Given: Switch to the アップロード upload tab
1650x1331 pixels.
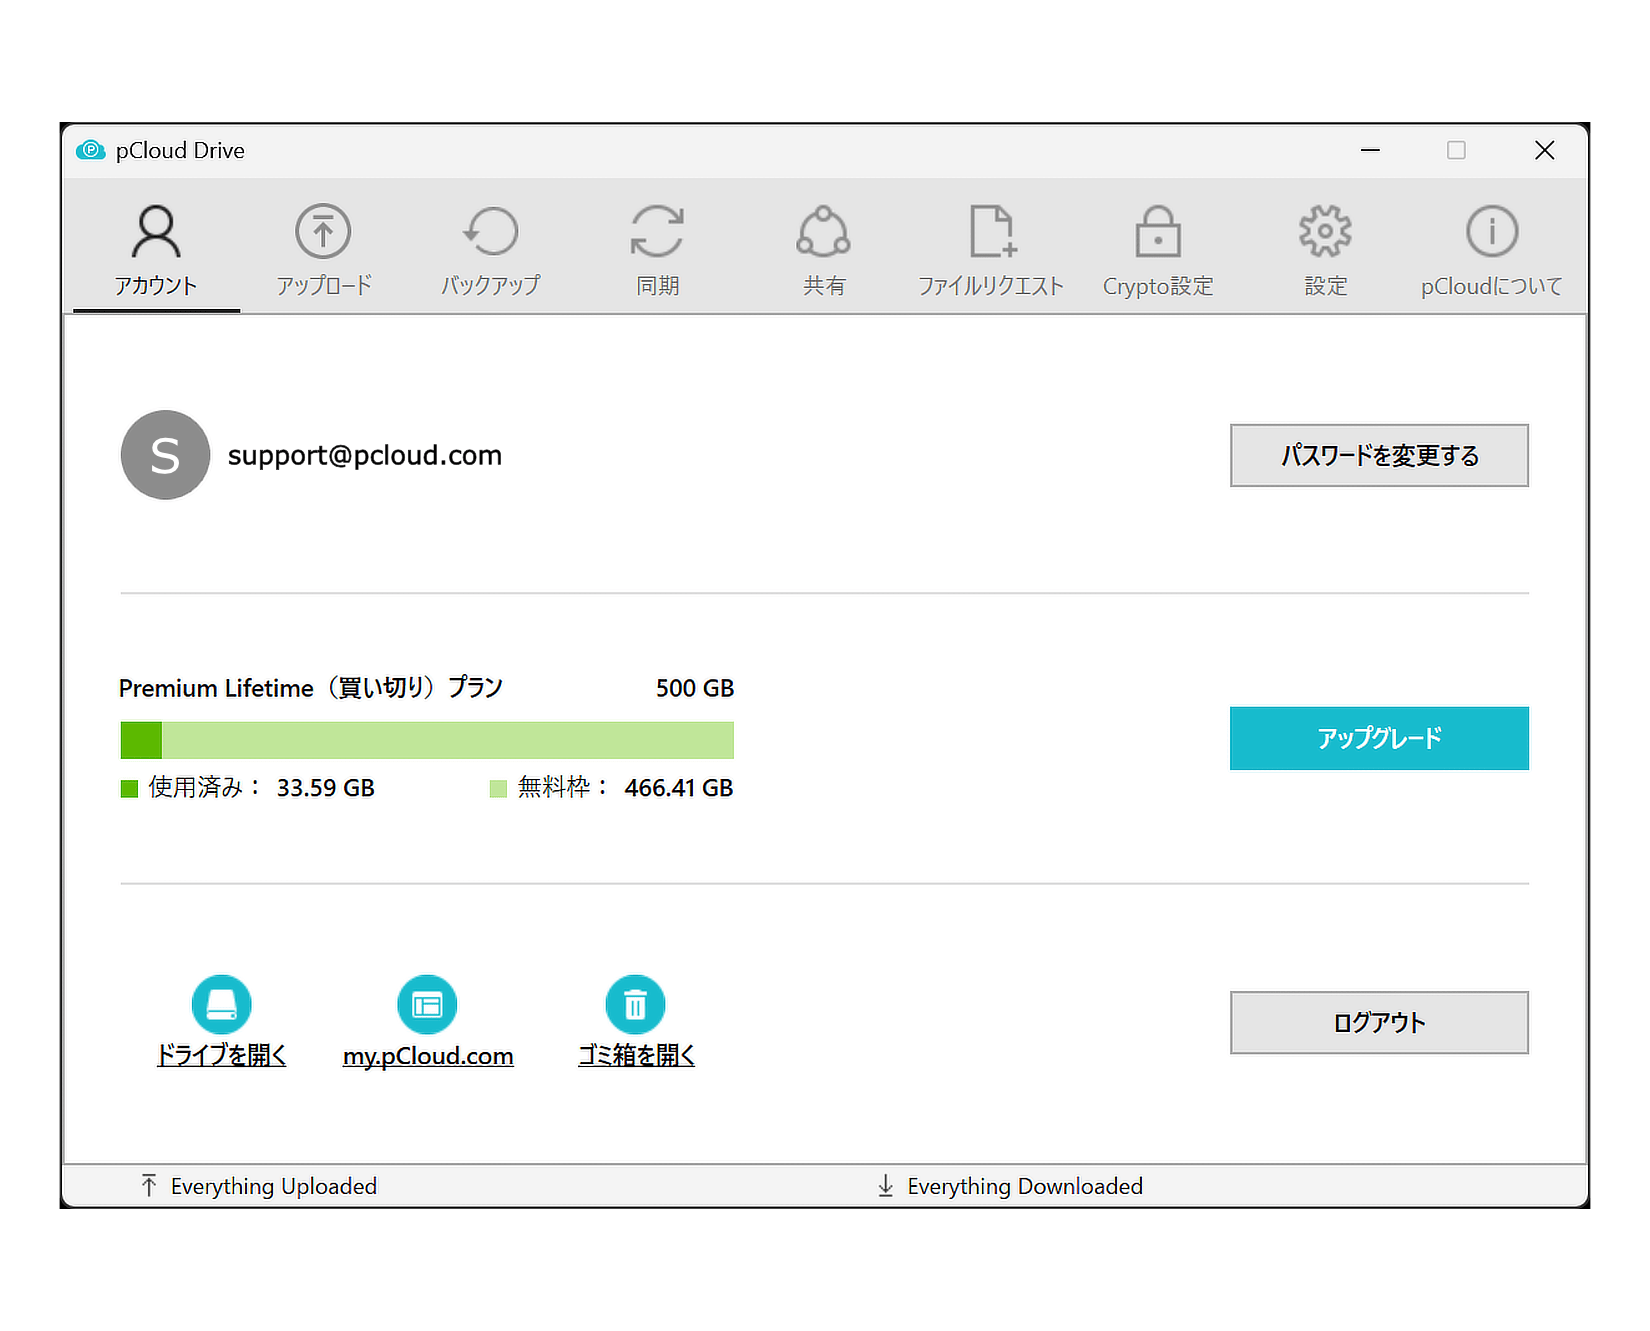Looking at the screenshot, I should tap(323, 250).
